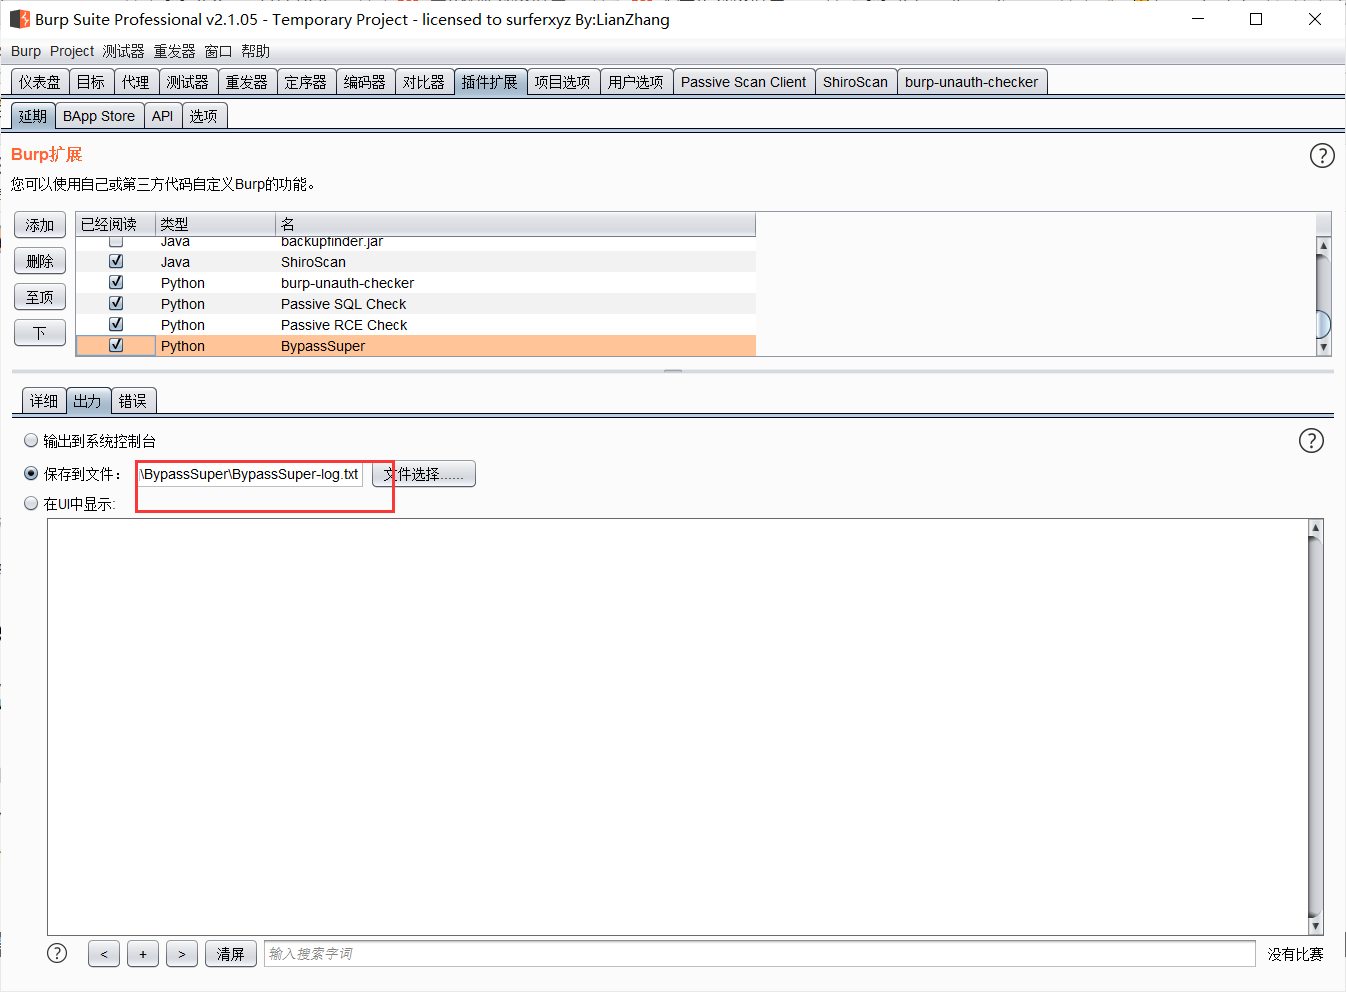Click extensions table scrollbar up arrow
The image size is (1346, 992).
coord(1324,245)
